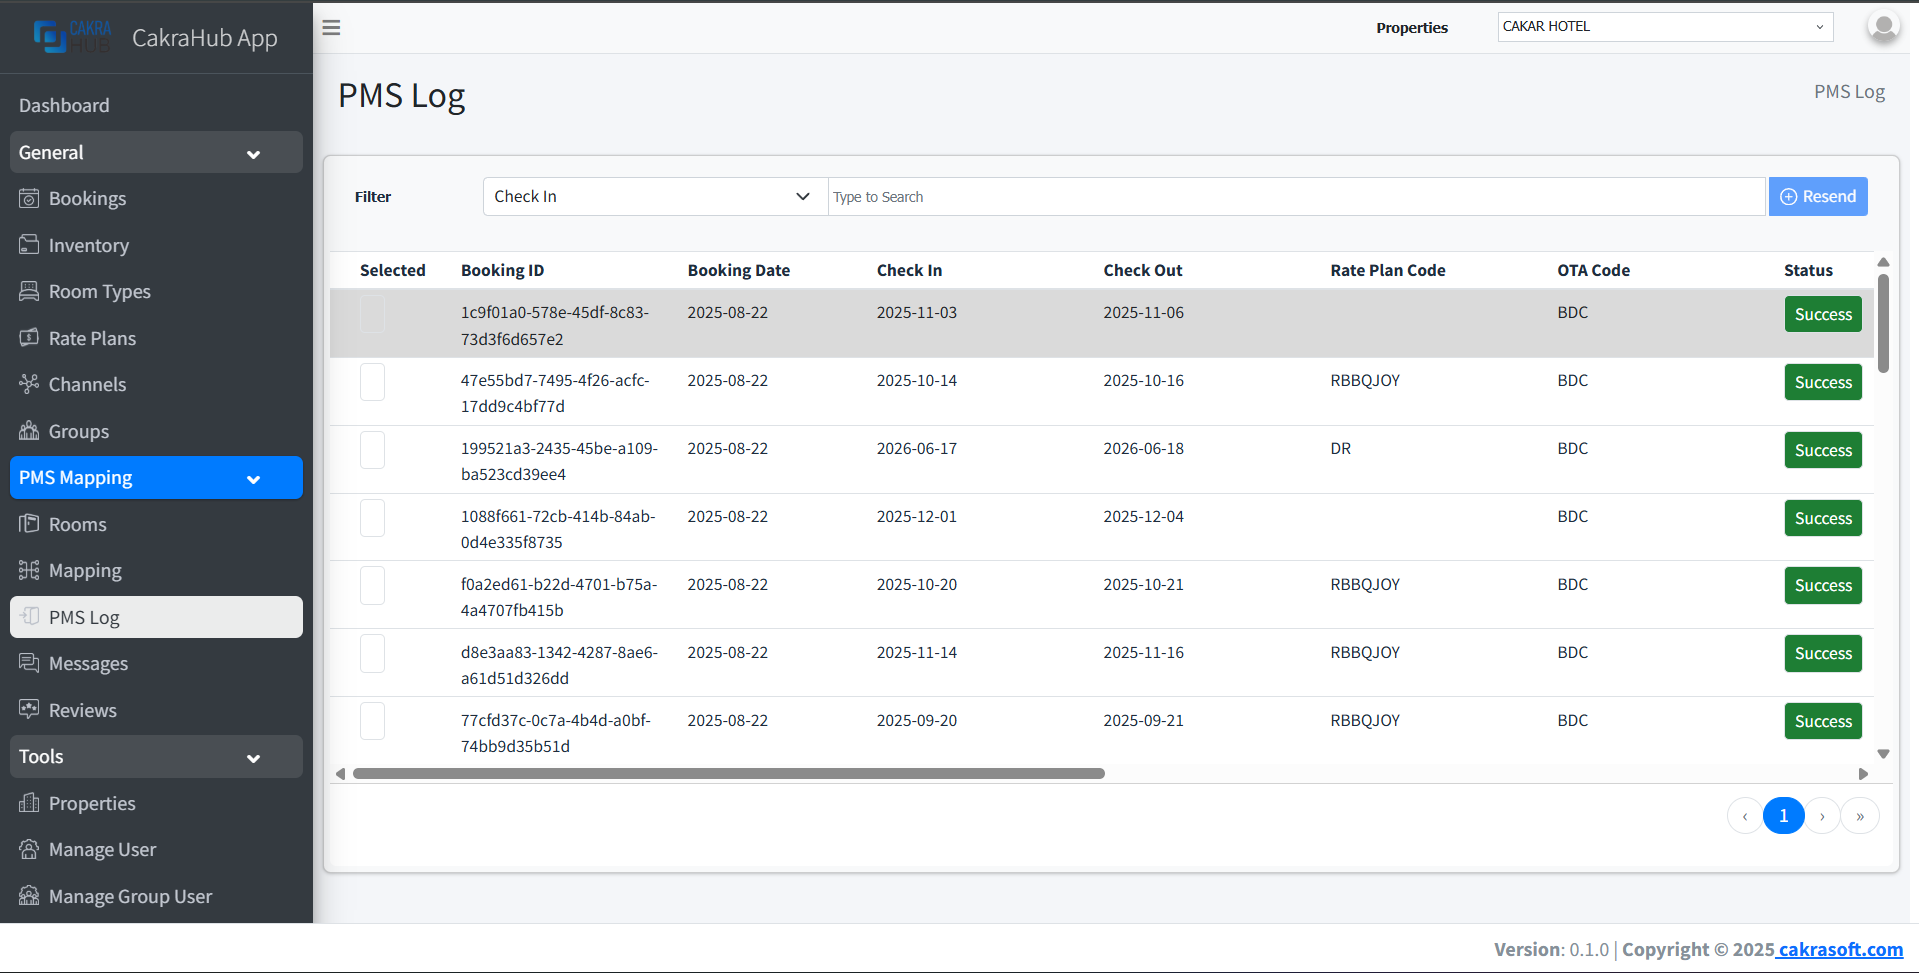Open the cakrasoft.com footer link

(1839, 950)
